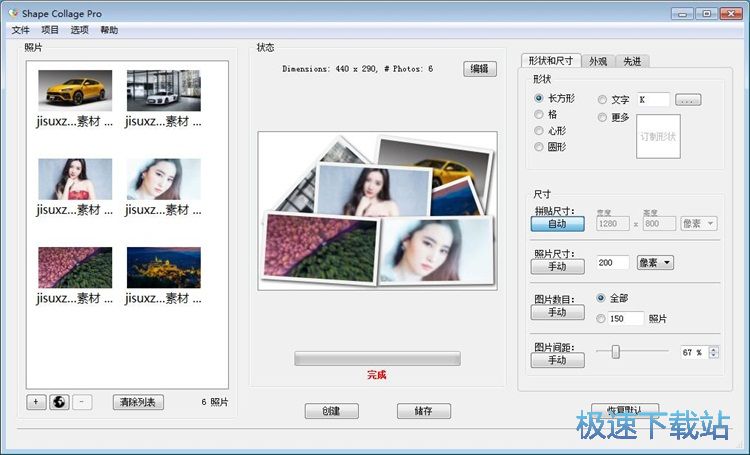Image resolution: width=750 pixels, height=455 pixels.
Task: Click the 创建 create button
Action: click(331, 411)
